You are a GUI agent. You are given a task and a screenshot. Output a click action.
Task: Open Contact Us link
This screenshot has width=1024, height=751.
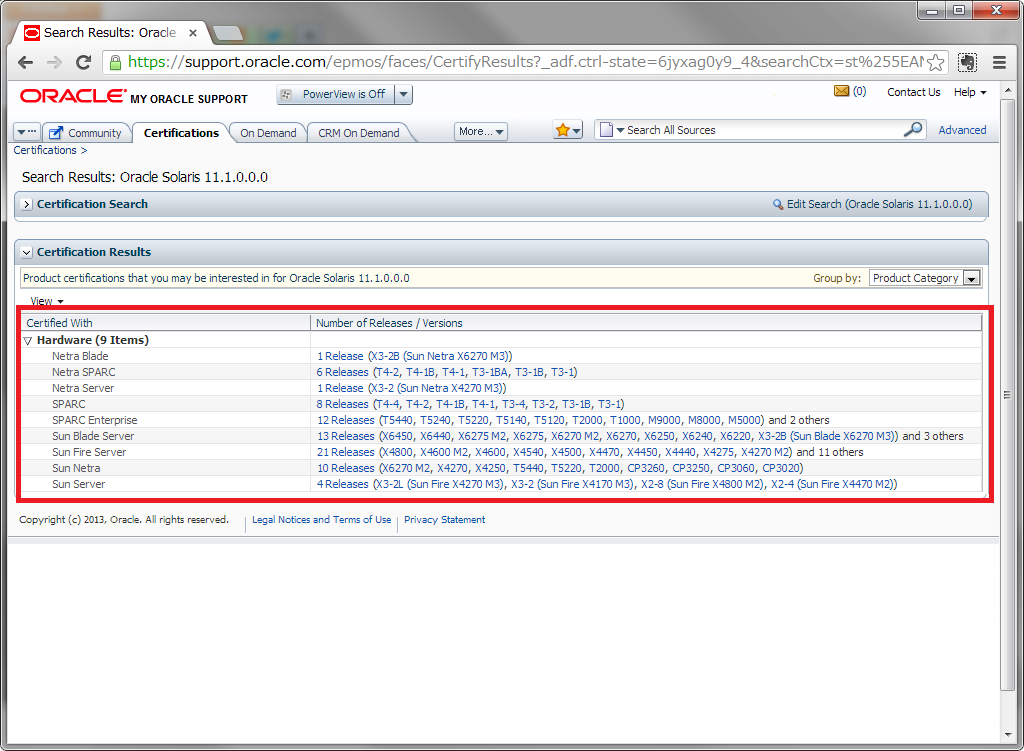pos(913,92)
